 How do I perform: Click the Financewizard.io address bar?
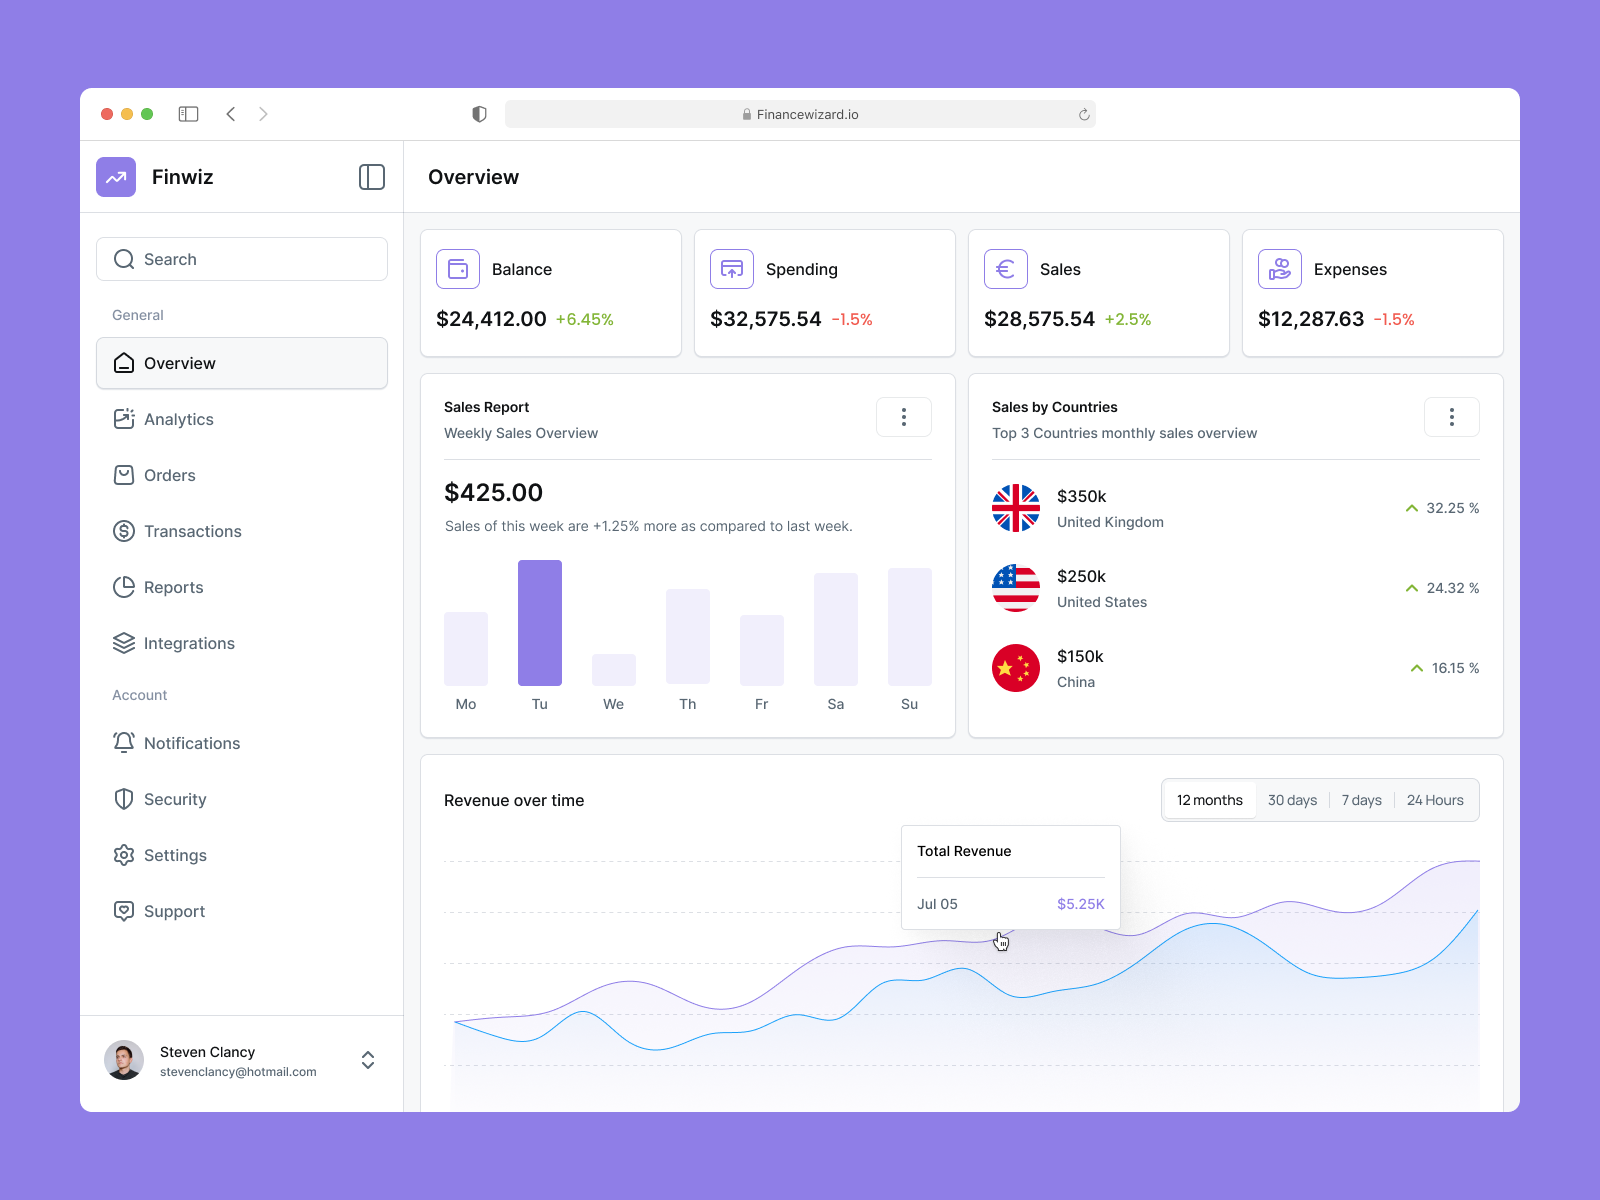[x=800, y=114]
